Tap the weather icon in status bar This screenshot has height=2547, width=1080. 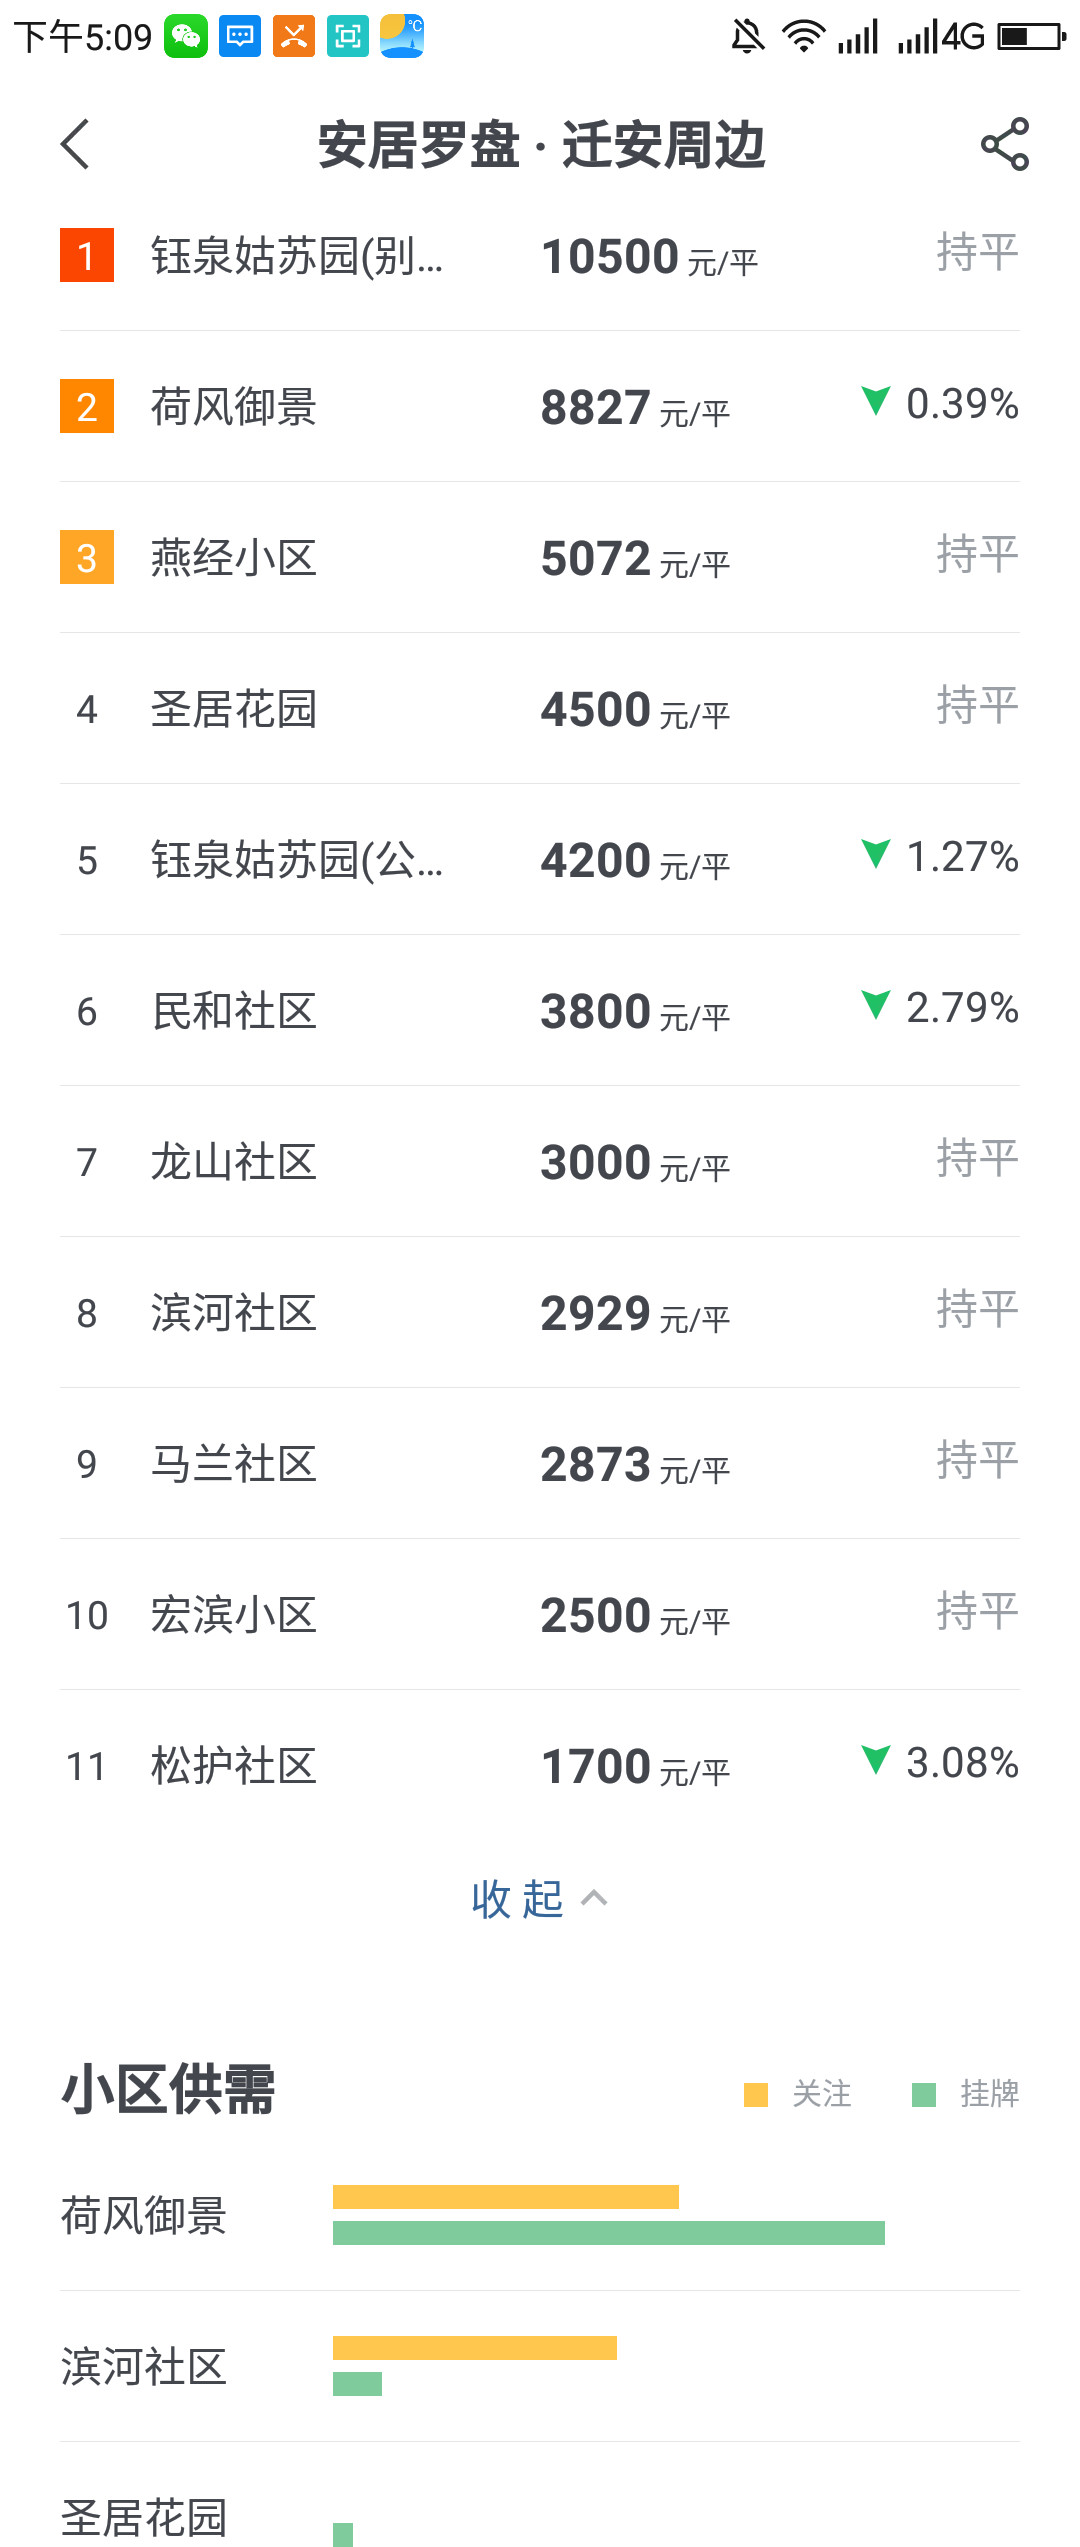(402, 37)
